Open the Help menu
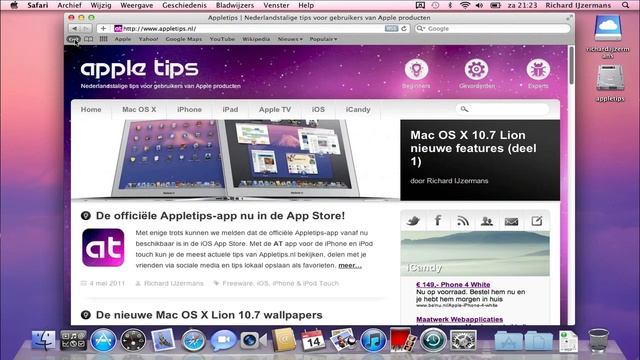 tap(306, 5)
